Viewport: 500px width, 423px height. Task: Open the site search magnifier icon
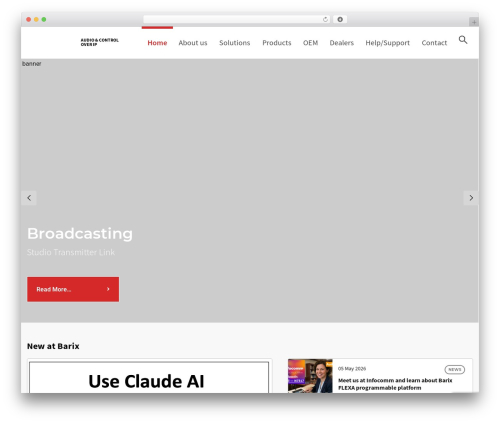pyautogui.click(x=463, y=40)
